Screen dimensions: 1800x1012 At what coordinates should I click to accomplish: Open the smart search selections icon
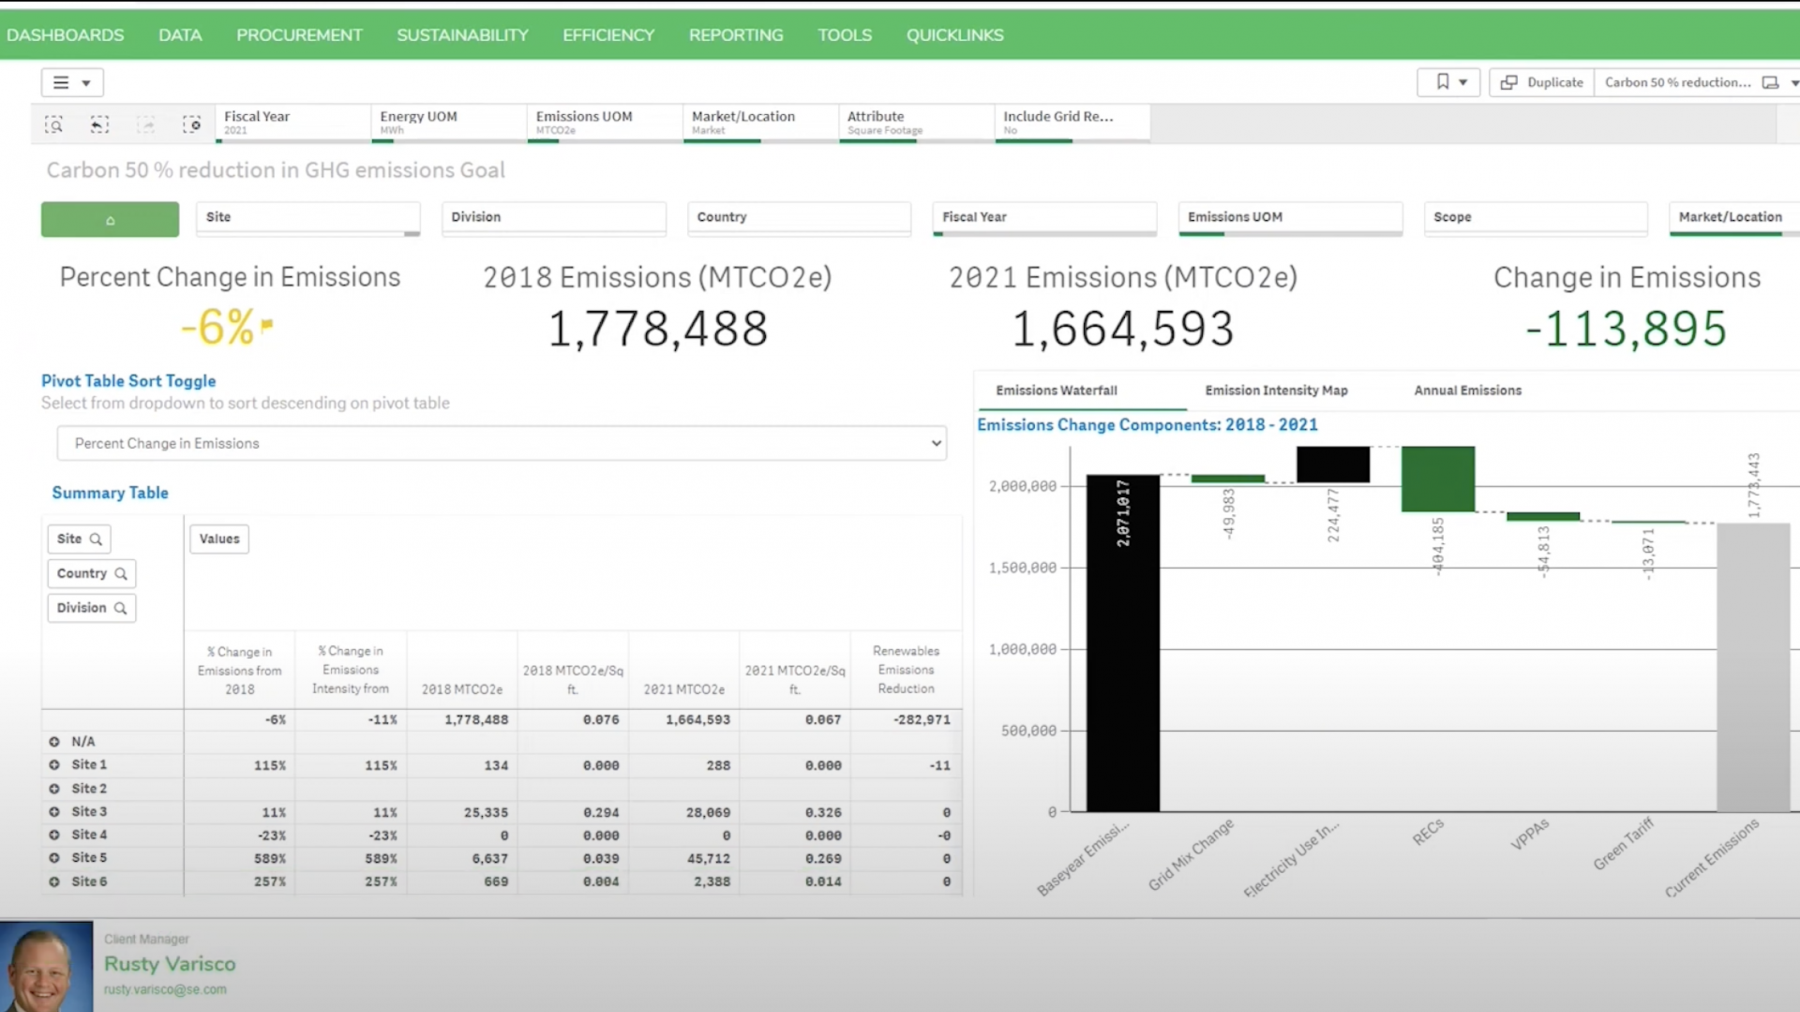pyautogui.click(x=54, y=124)
